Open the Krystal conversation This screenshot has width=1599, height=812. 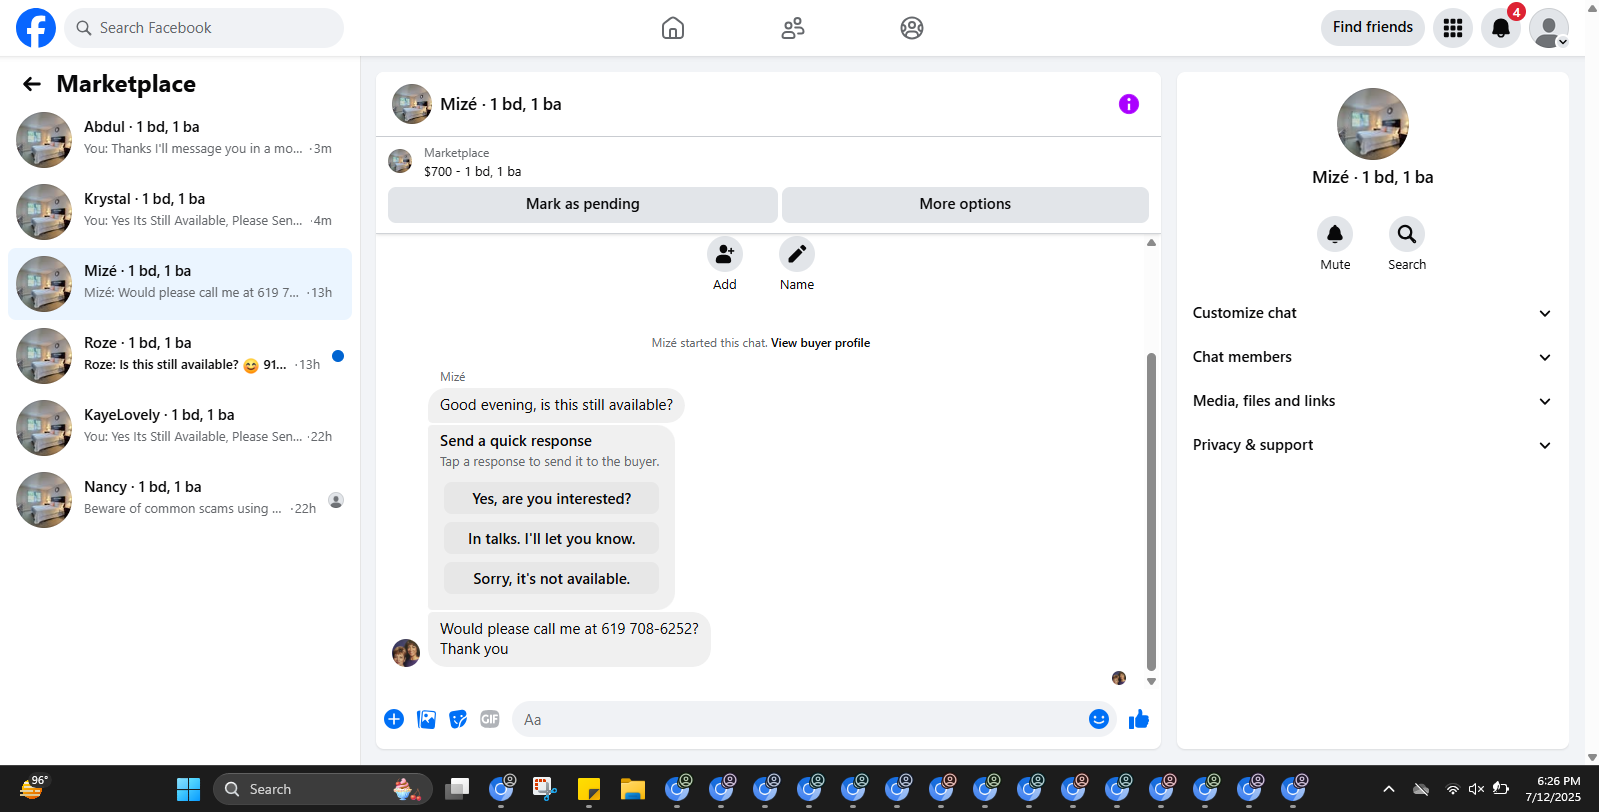click(x=180, y=212)
